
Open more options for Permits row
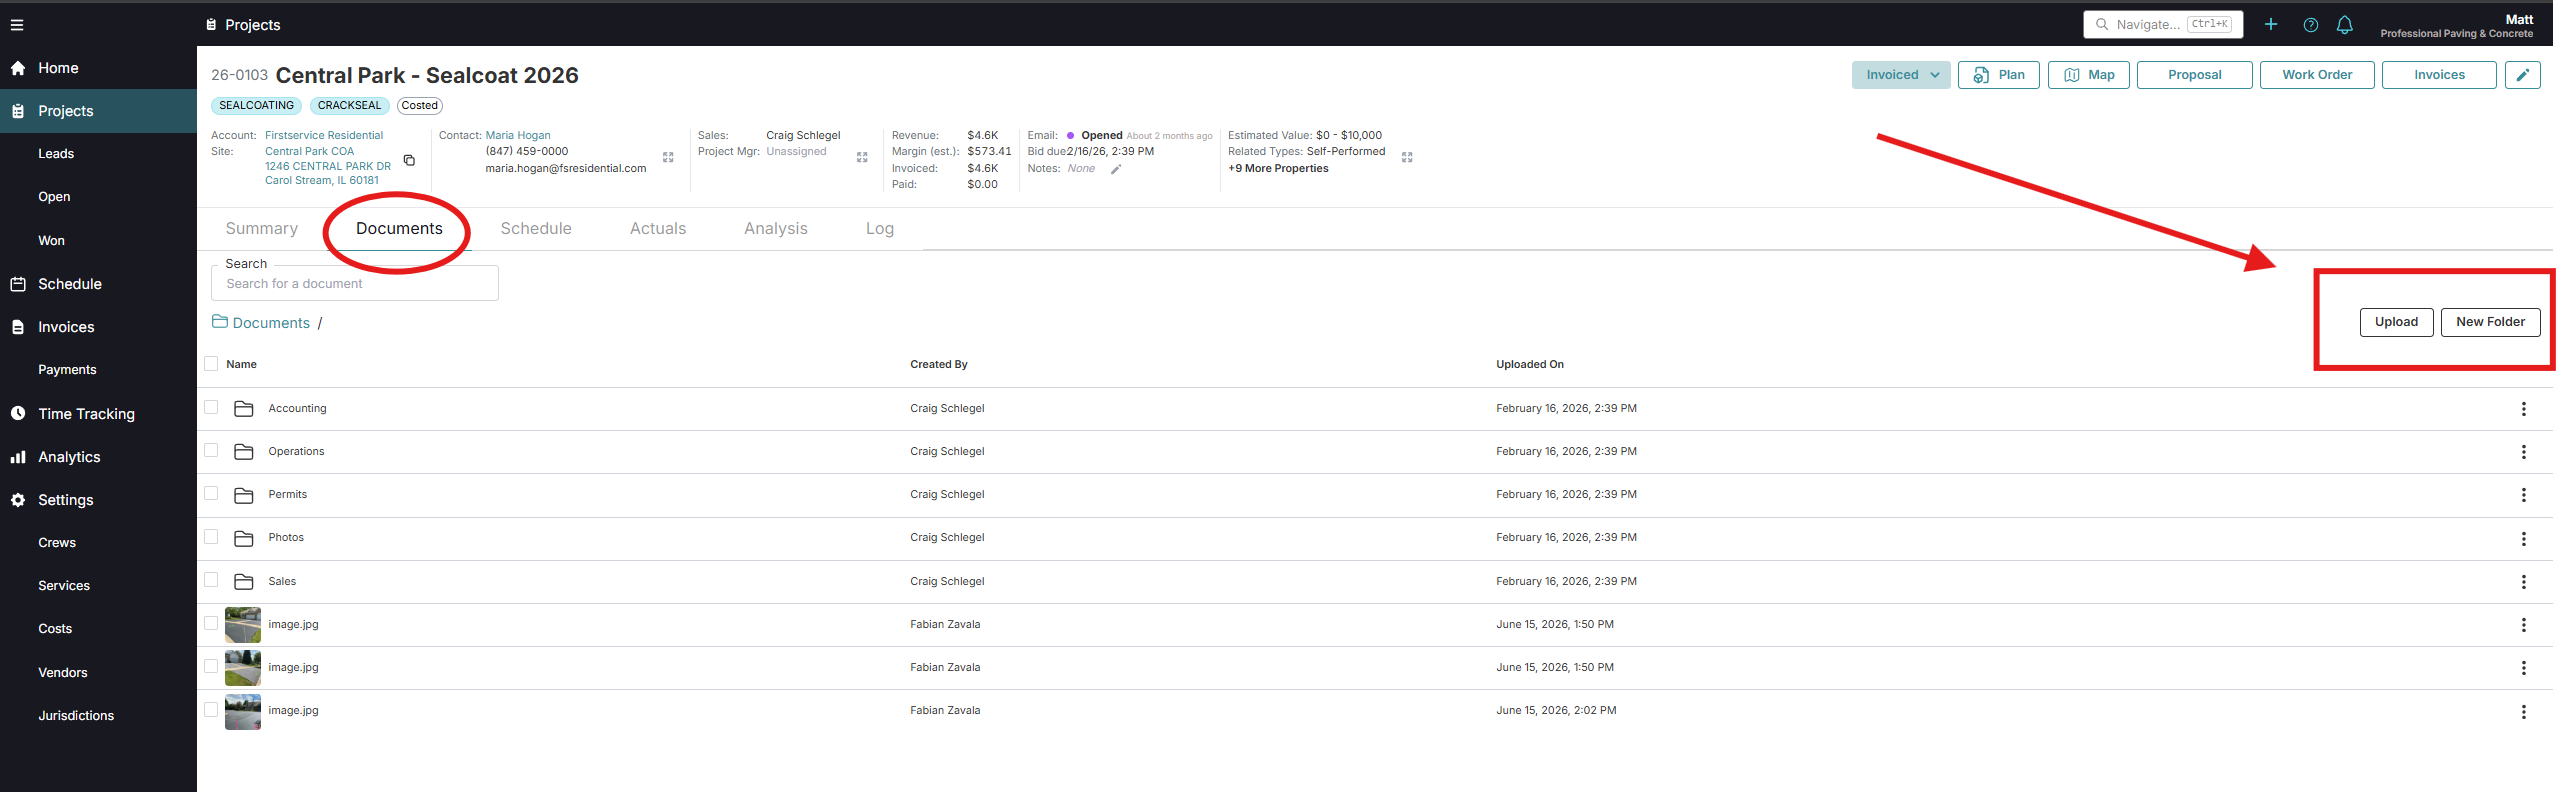(2523, 495)
